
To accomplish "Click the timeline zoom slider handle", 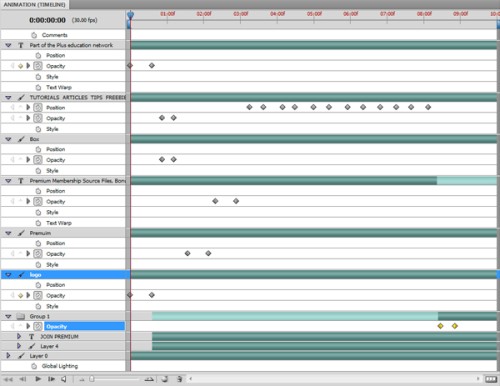I will [92, 379].
